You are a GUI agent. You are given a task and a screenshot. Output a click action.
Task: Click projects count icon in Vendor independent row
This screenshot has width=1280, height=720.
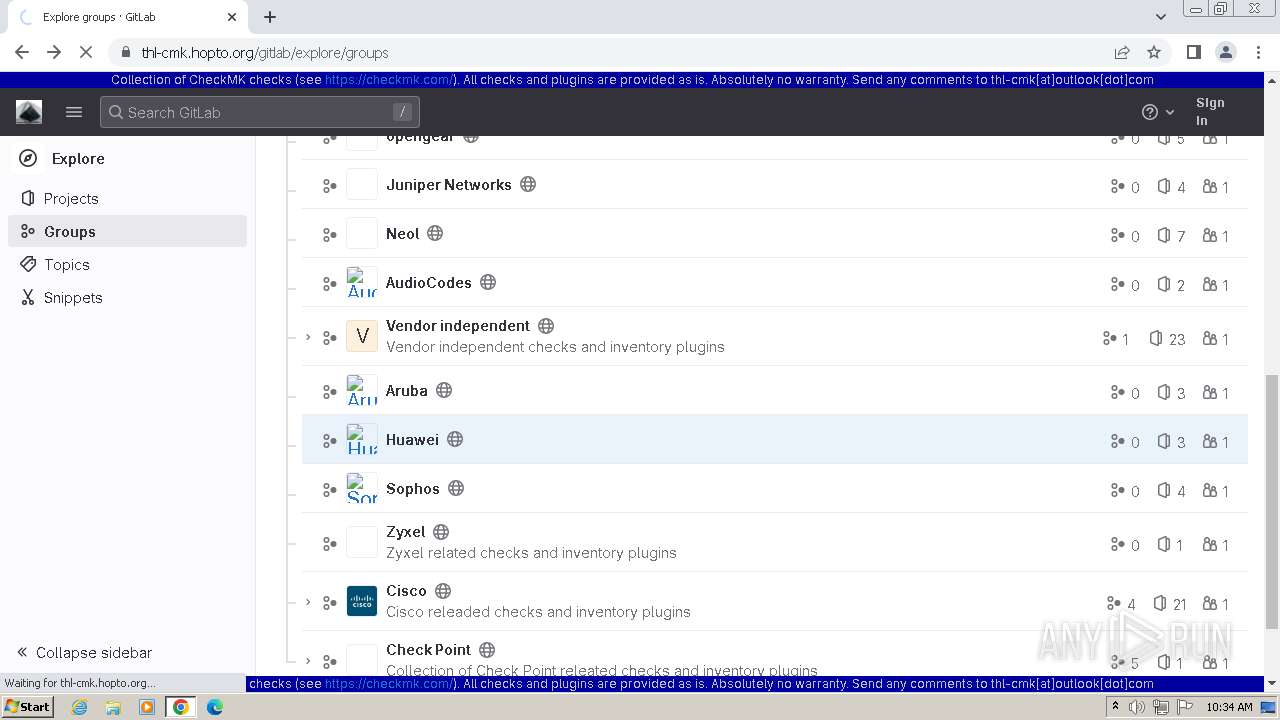click(x=1156, y=338)
